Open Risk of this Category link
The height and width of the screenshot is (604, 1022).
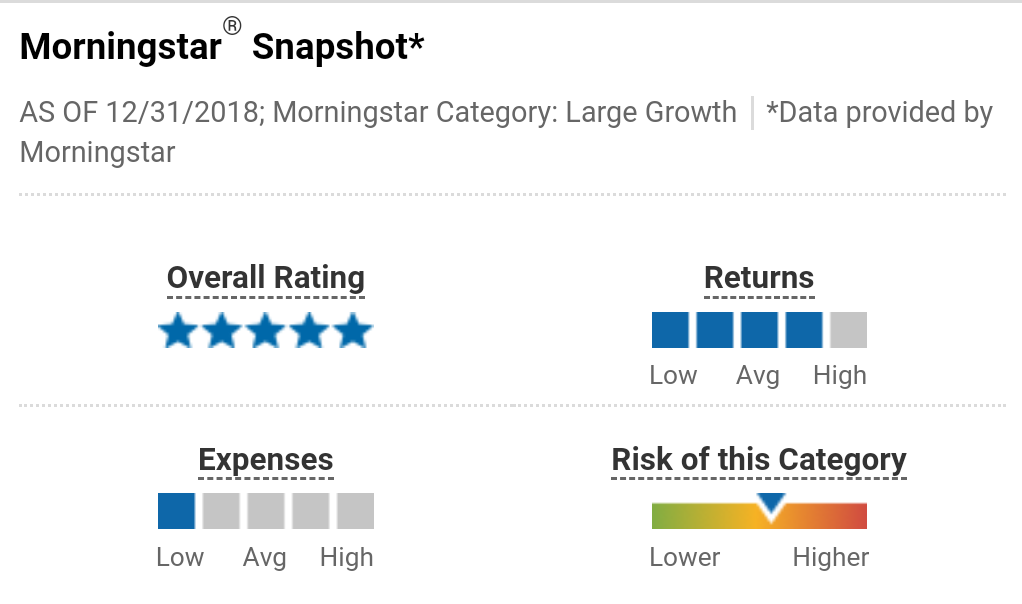point(759,460)
